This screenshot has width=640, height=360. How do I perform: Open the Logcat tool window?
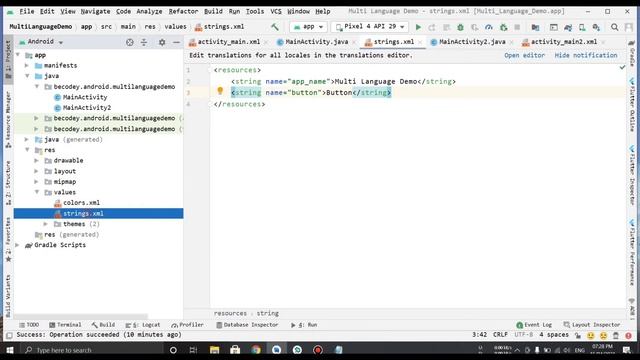(x=142, y=325)
